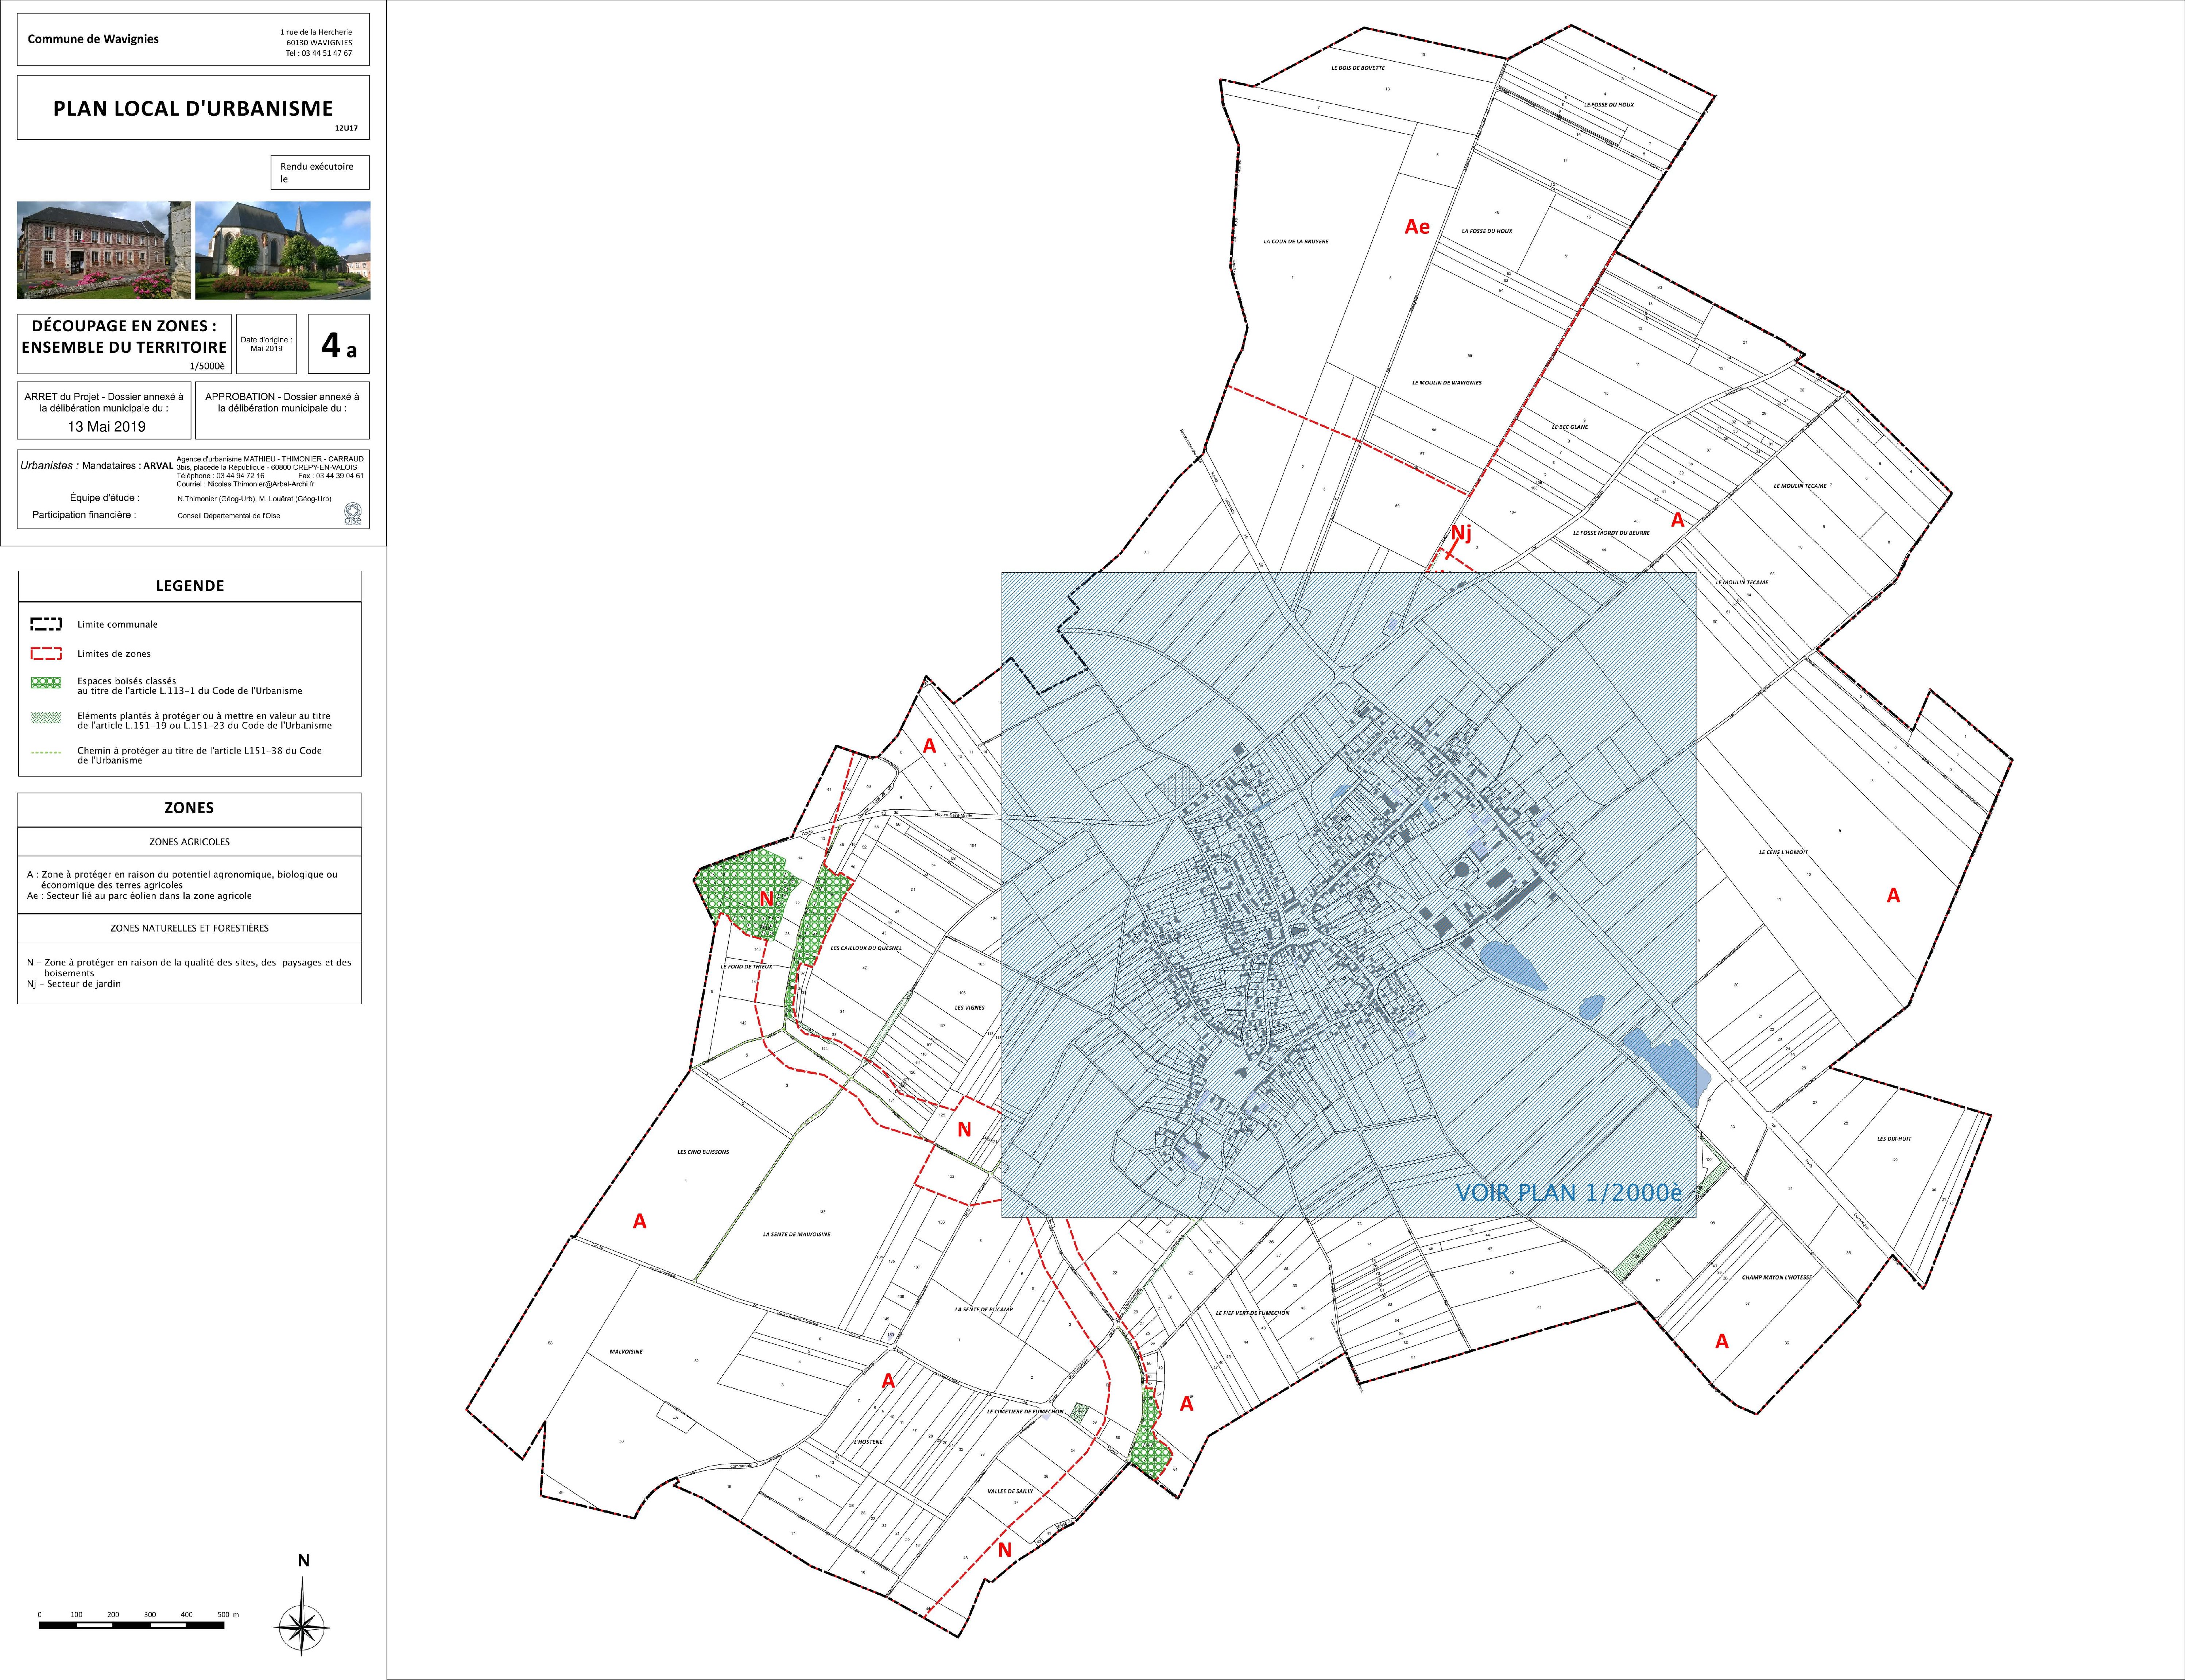
Task: Click the 'Commune de Wavignies' heading
Action: pos(93,39)
